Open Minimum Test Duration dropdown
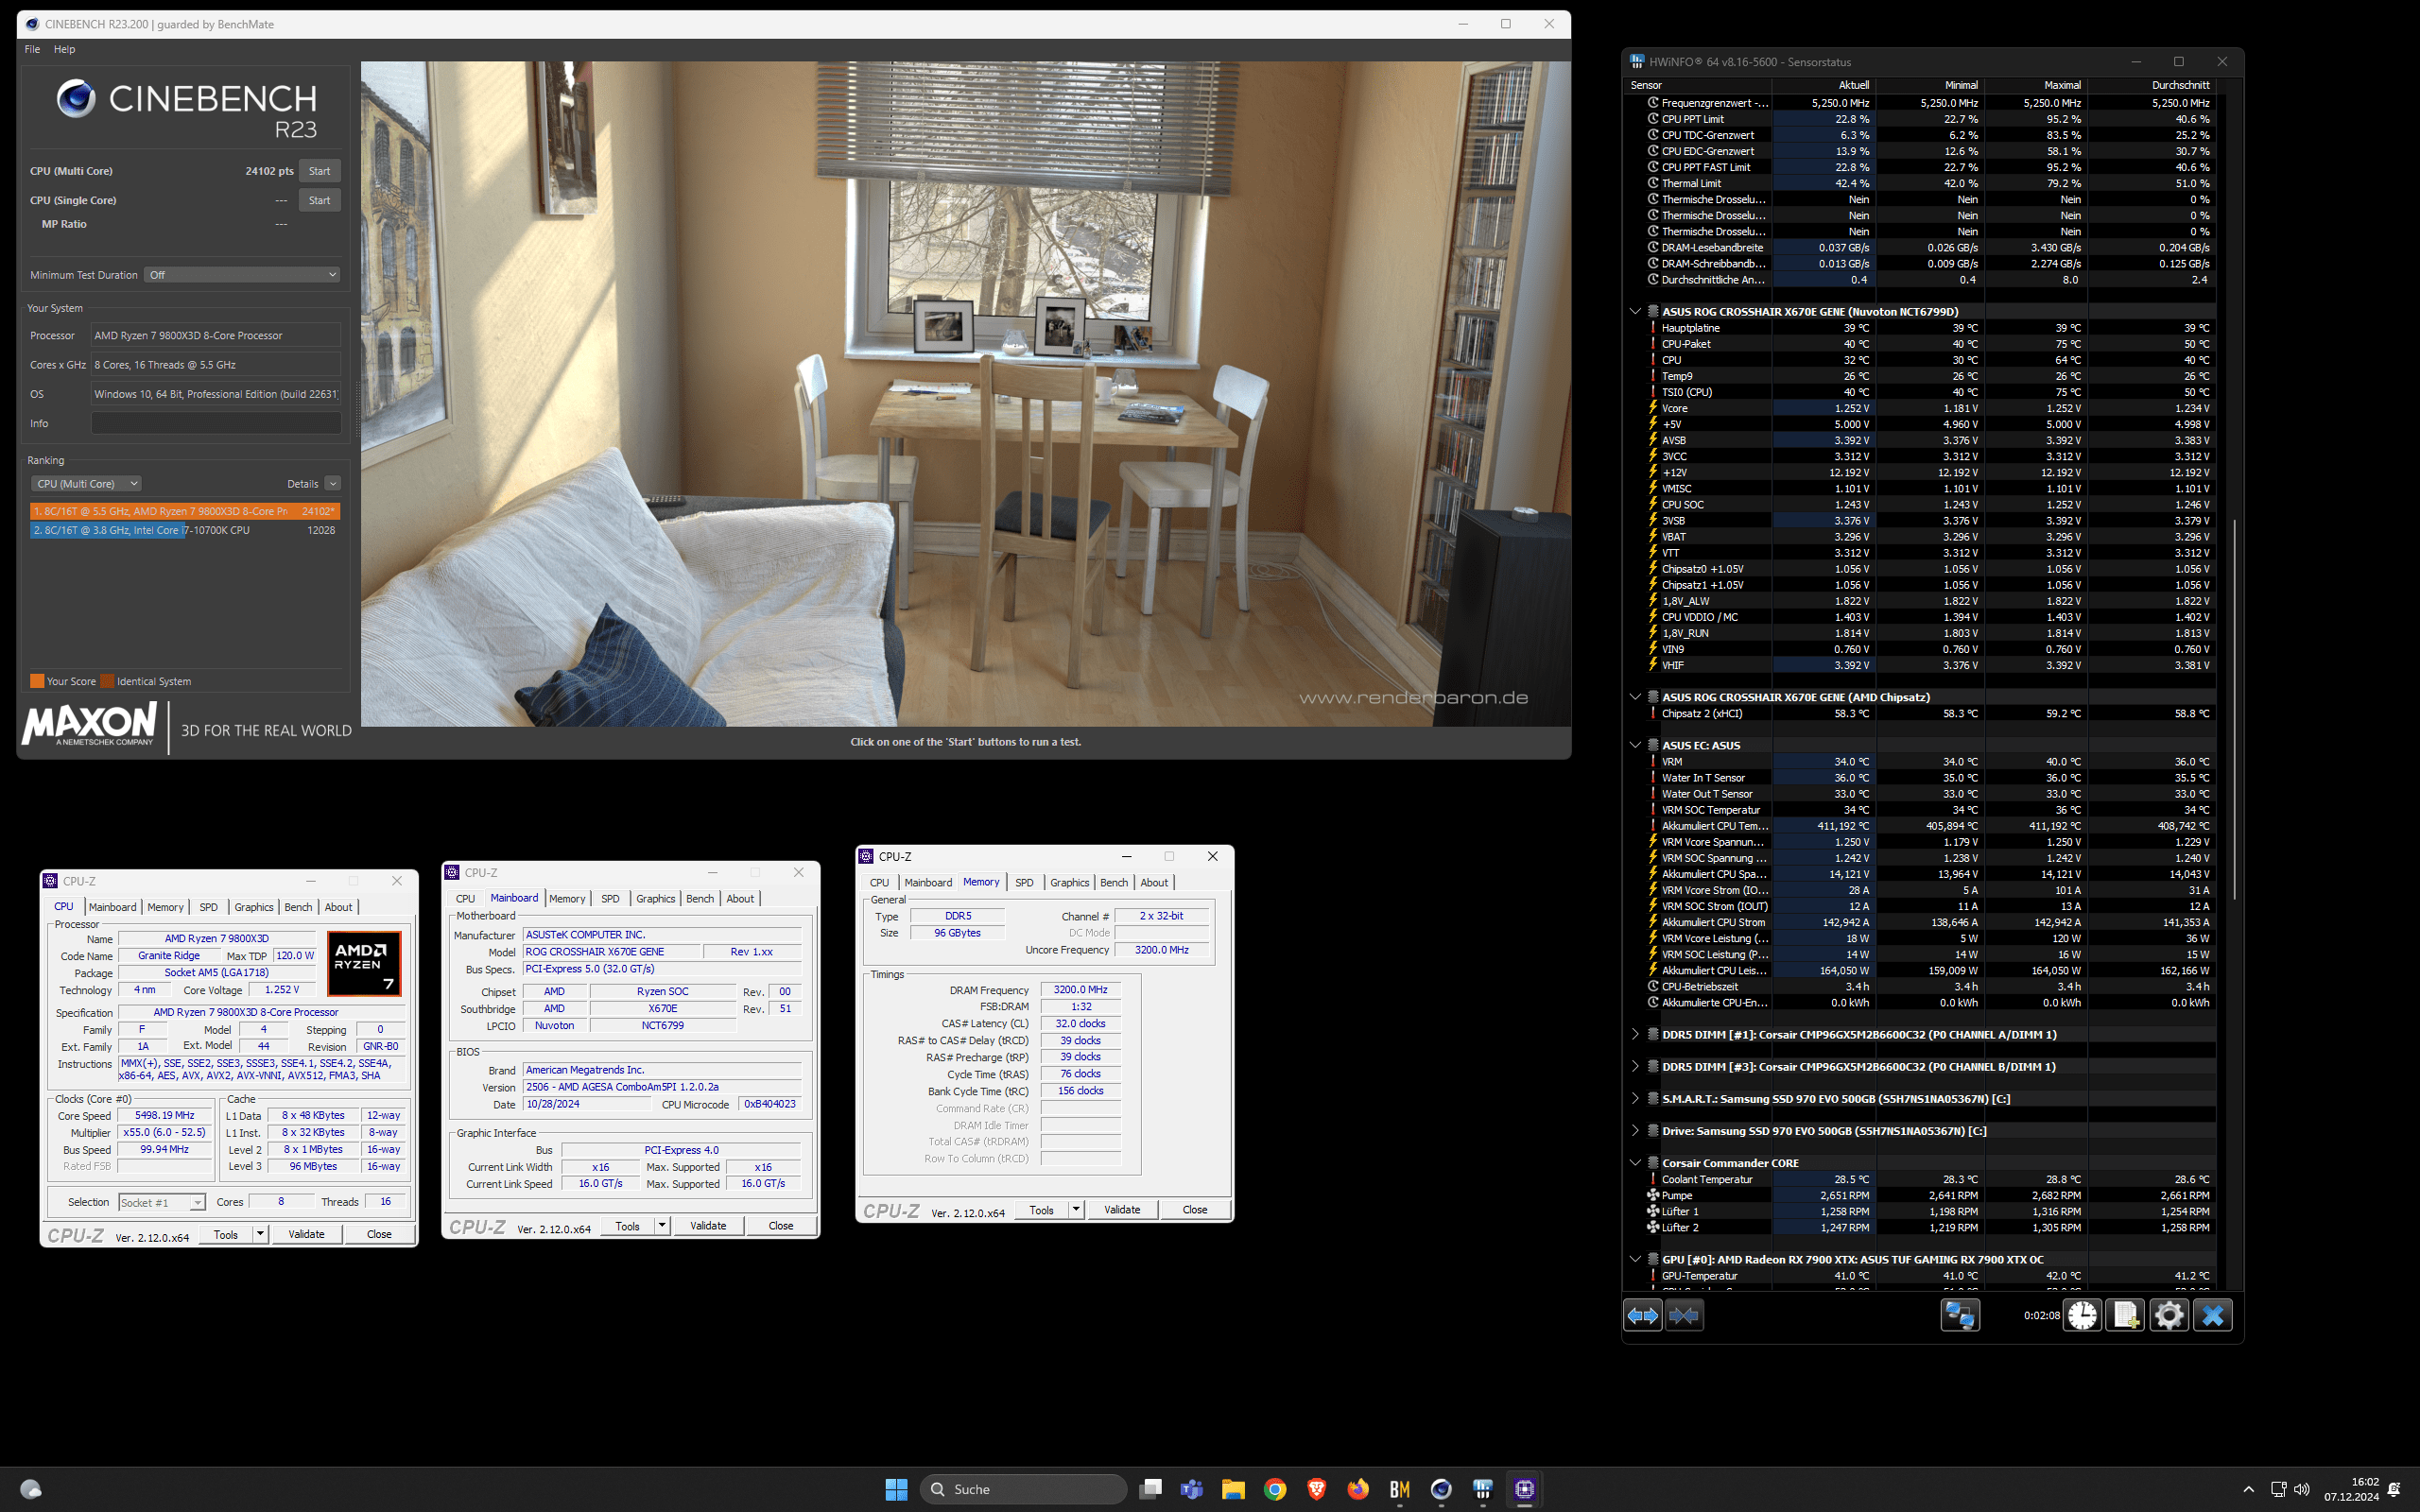Screen dimensions: 2420x1512 pos(242,275)
